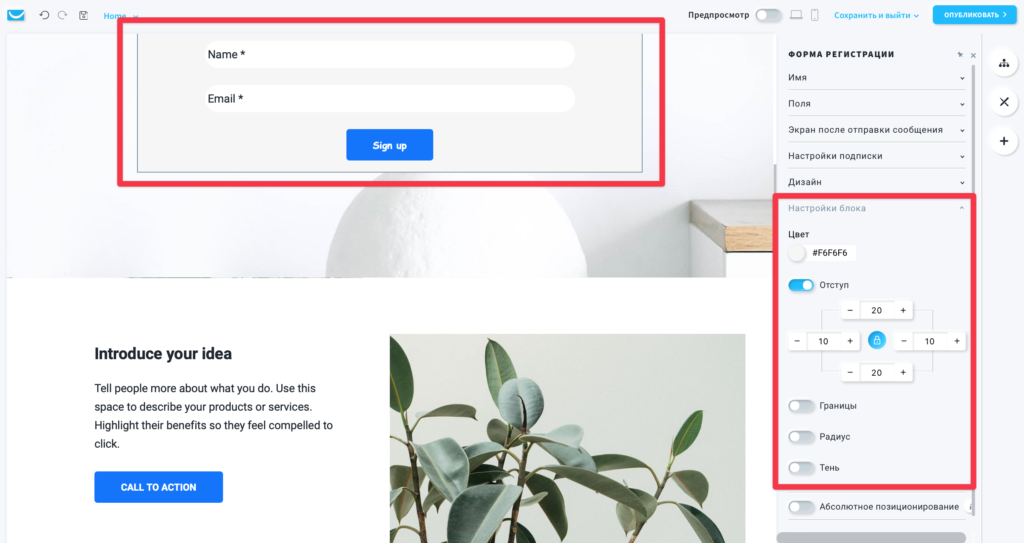The image size is (1024, 543).
Task: Enable the Границы borders toggle
Action: point(801,406)
